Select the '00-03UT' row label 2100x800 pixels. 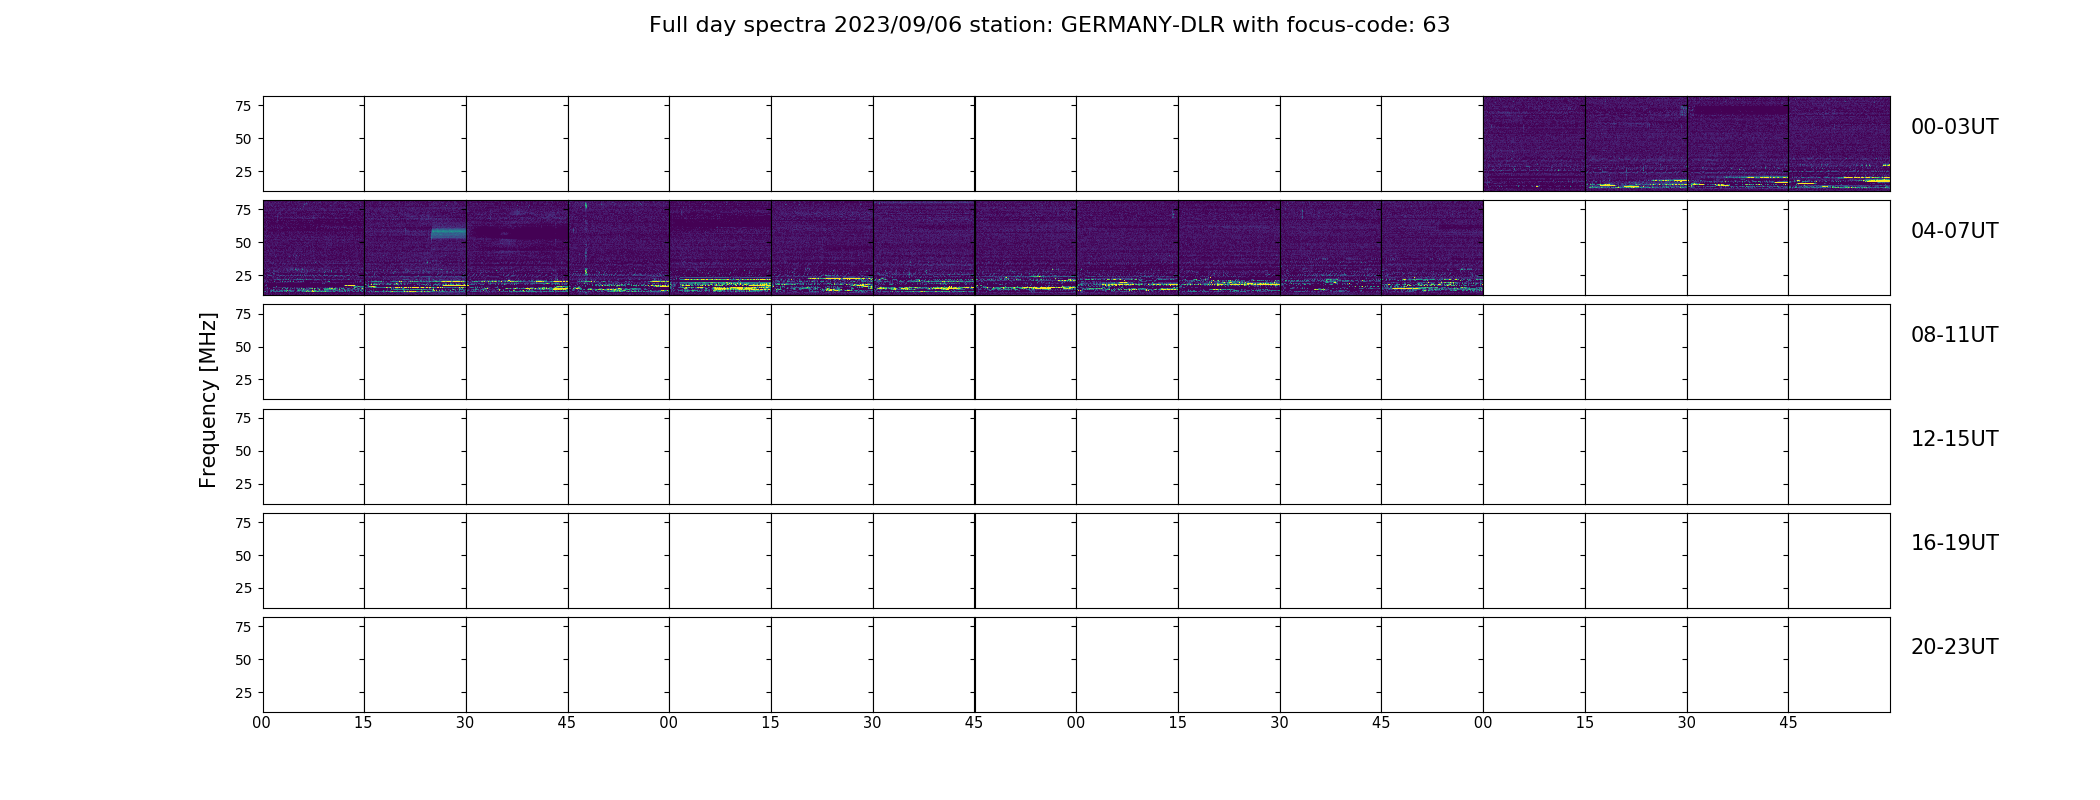coord(1954,127)
